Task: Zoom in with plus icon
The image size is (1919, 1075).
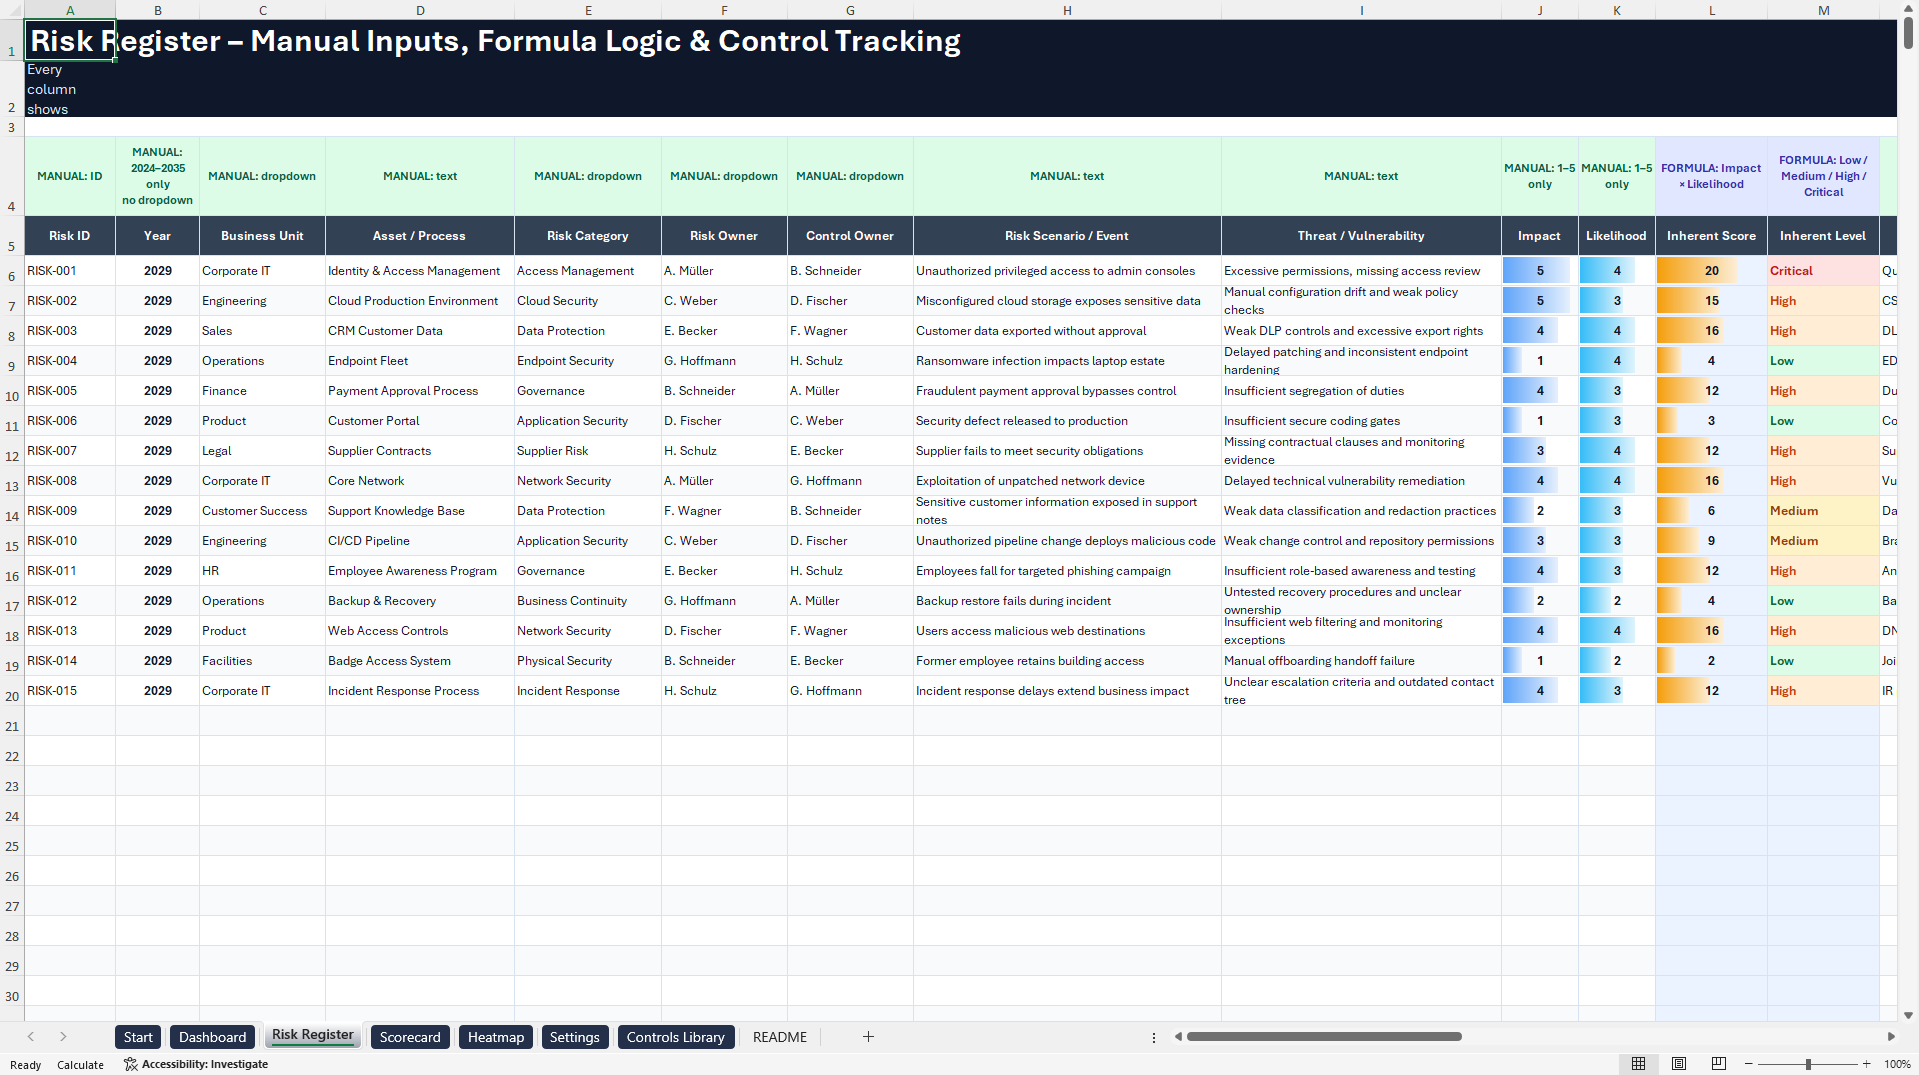Action: click(x=1866, y=1064)
